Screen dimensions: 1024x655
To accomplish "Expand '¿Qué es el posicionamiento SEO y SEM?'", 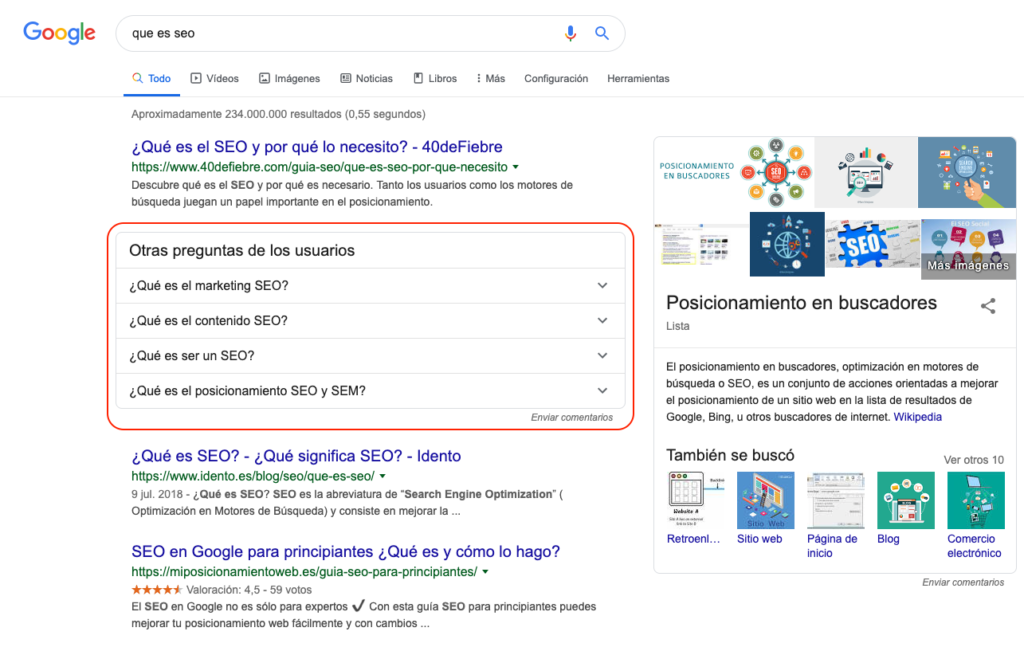I will point(370,391).
